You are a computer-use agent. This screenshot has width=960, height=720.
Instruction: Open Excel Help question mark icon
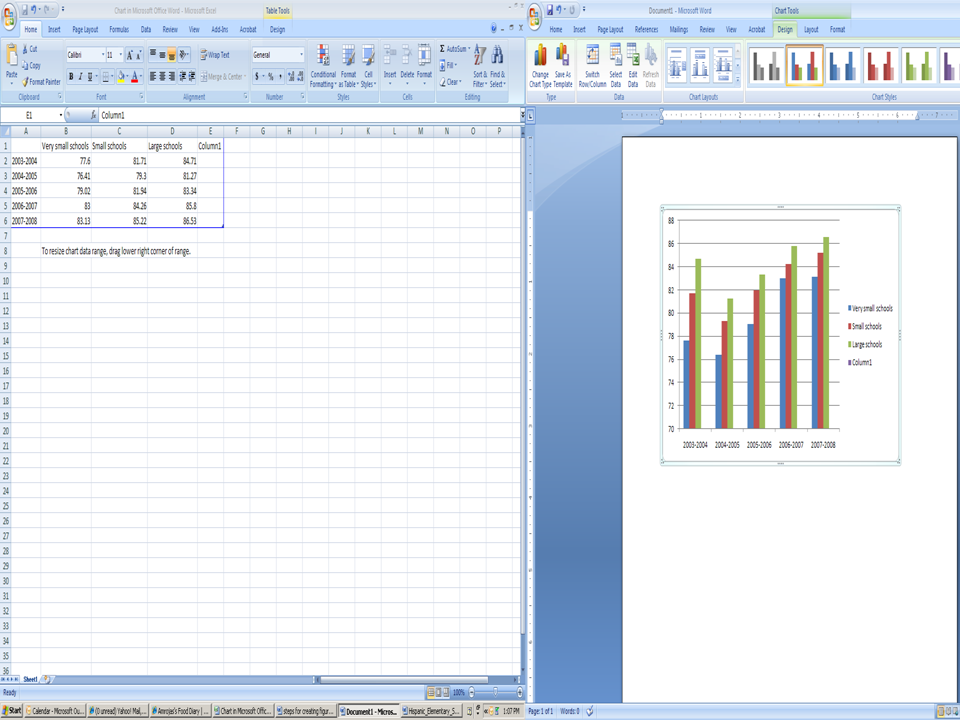point(493,29)
